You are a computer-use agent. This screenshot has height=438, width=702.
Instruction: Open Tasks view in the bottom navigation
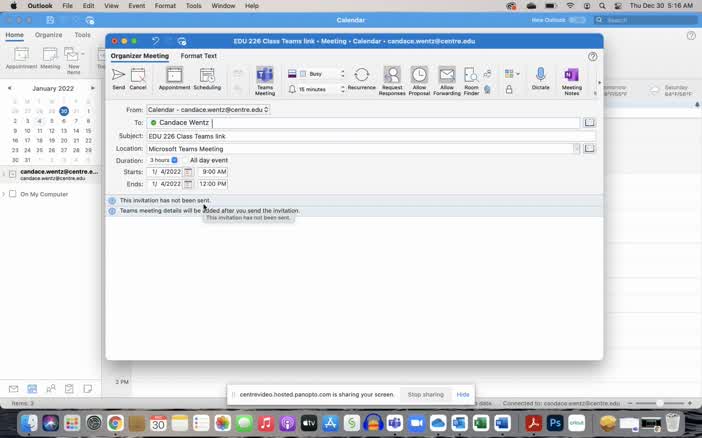tap(69, 389)
